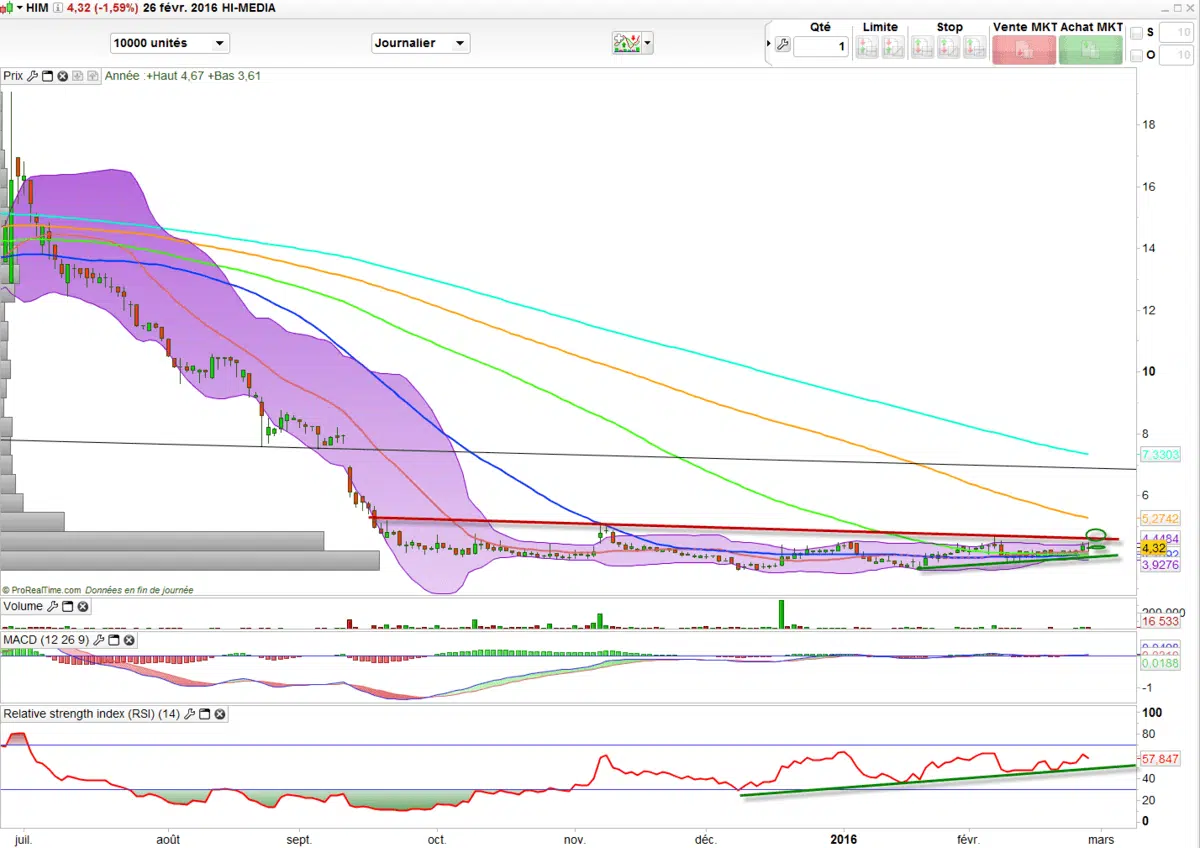Open the 10000 unités dropdown
The height and width of the screenshot is (848, 1200).
(170, 43)
